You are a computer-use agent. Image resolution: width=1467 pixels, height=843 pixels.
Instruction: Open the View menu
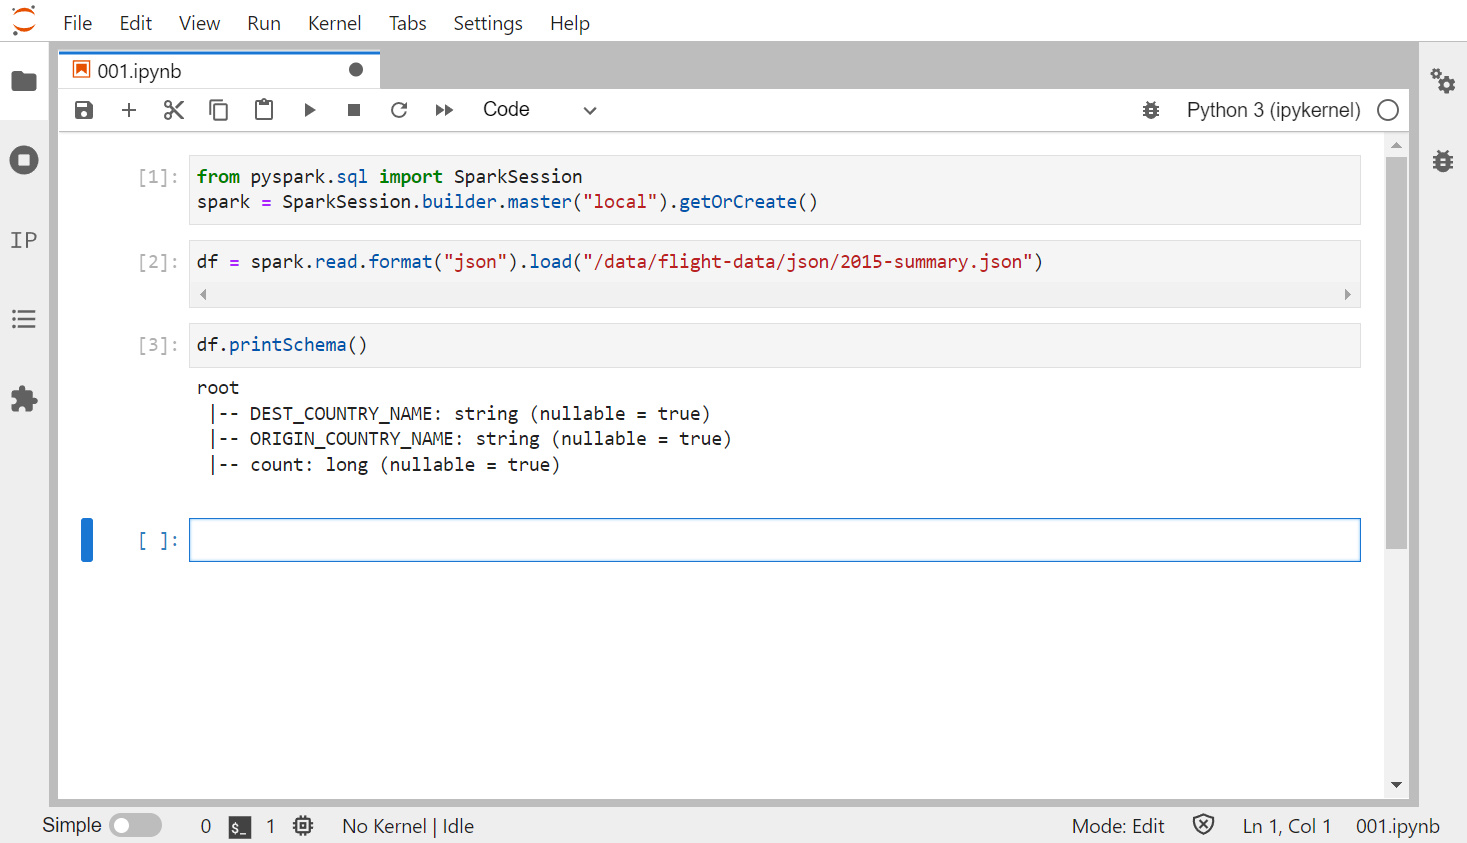tap(199, 23)
